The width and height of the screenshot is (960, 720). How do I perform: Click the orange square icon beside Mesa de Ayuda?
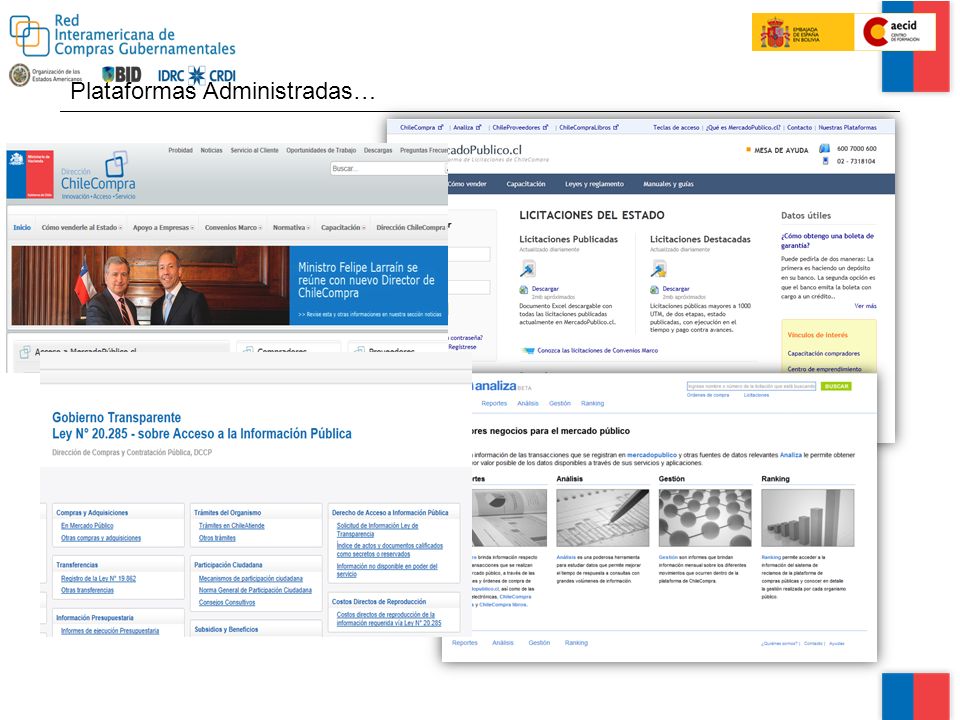tap(748, 149)
